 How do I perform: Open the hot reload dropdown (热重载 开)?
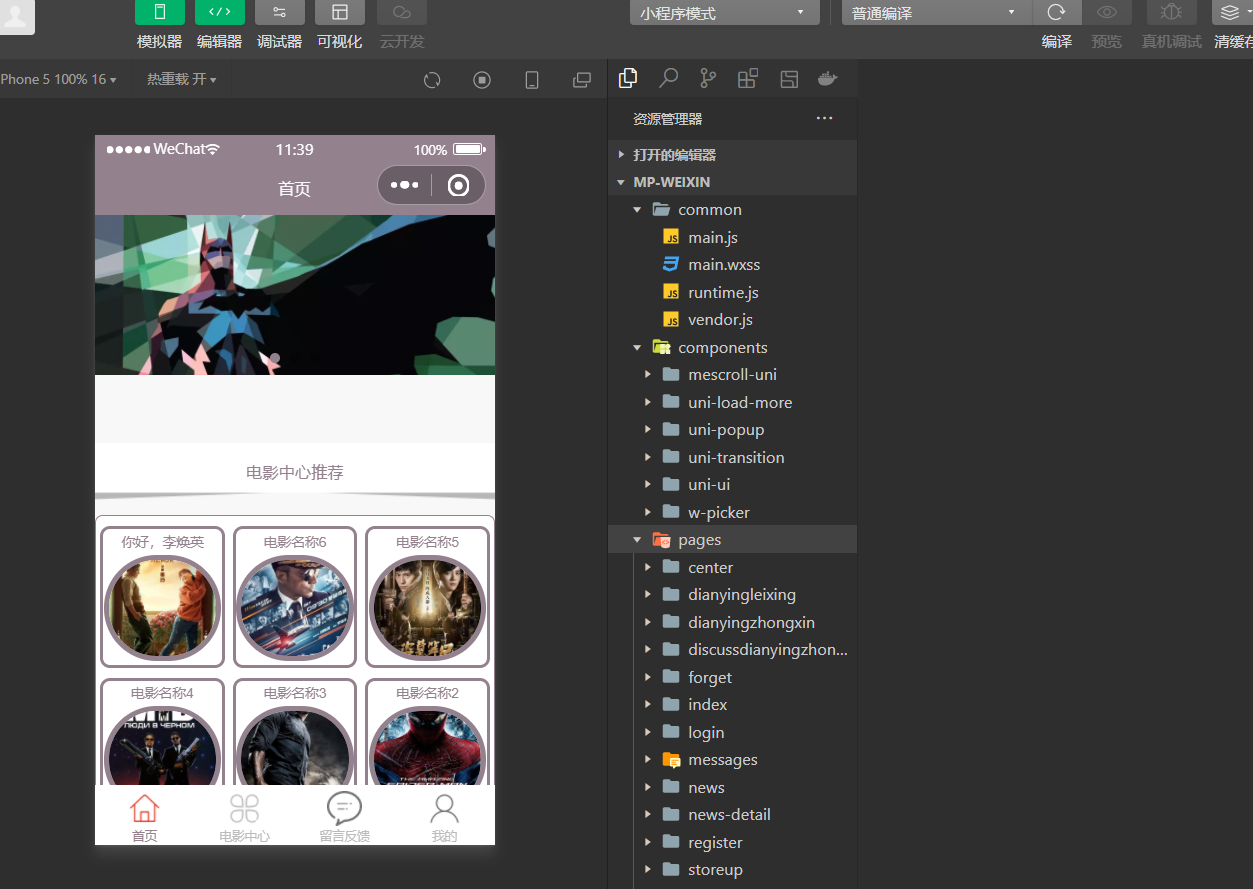tap(181, 79)
